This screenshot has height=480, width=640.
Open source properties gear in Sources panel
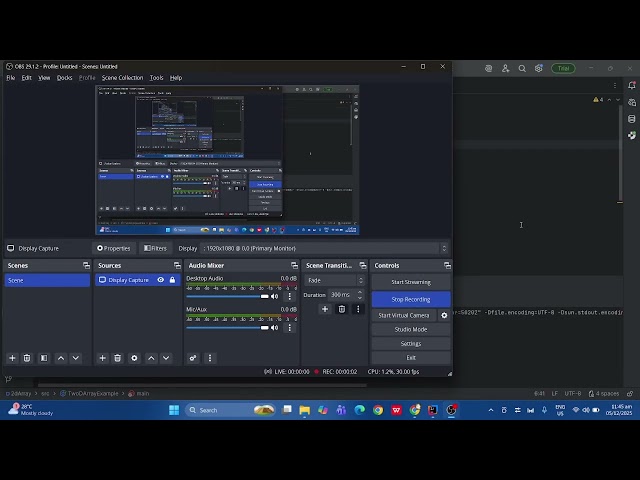point(133,358)
